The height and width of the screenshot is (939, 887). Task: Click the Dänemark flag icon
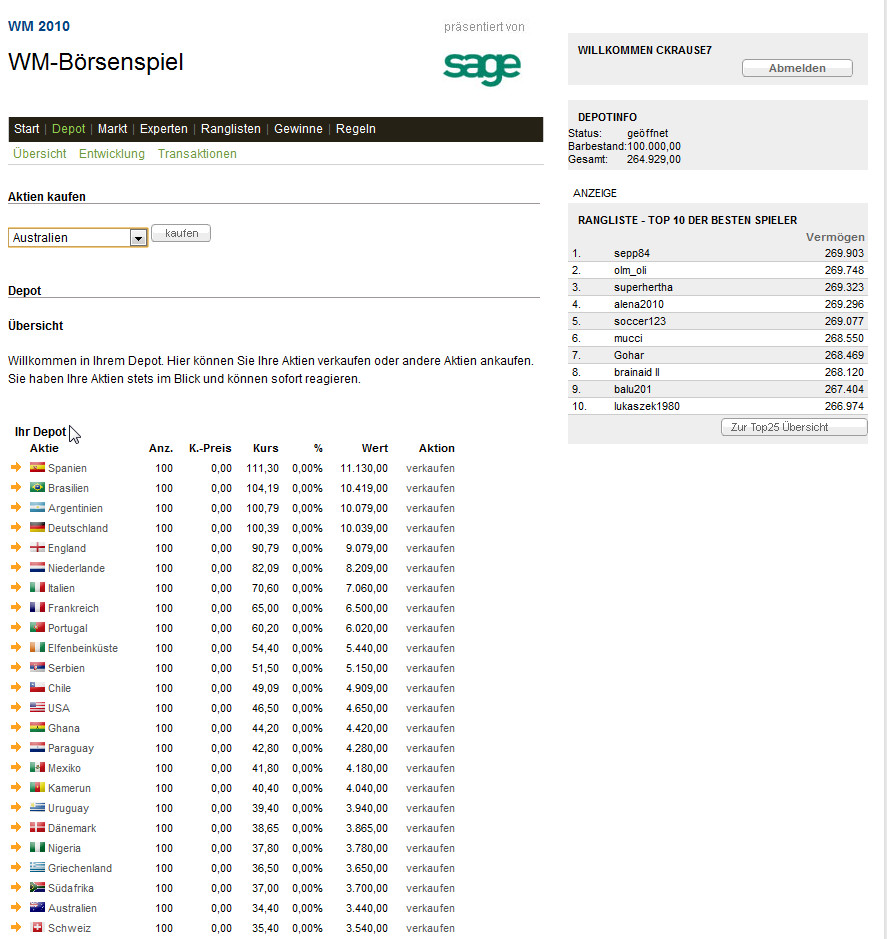point(37,828)
